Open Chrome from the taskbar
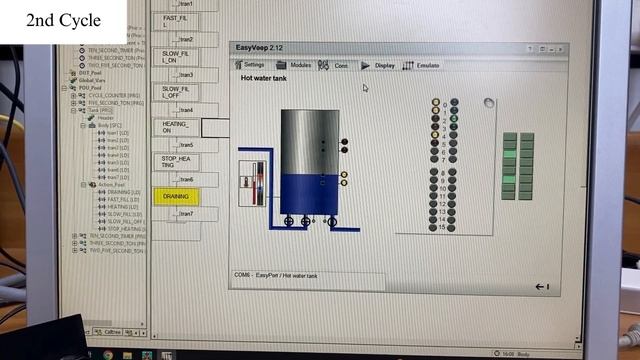This screenshot has width=640, height=360. pyautogui.click(x=108, y=355)
